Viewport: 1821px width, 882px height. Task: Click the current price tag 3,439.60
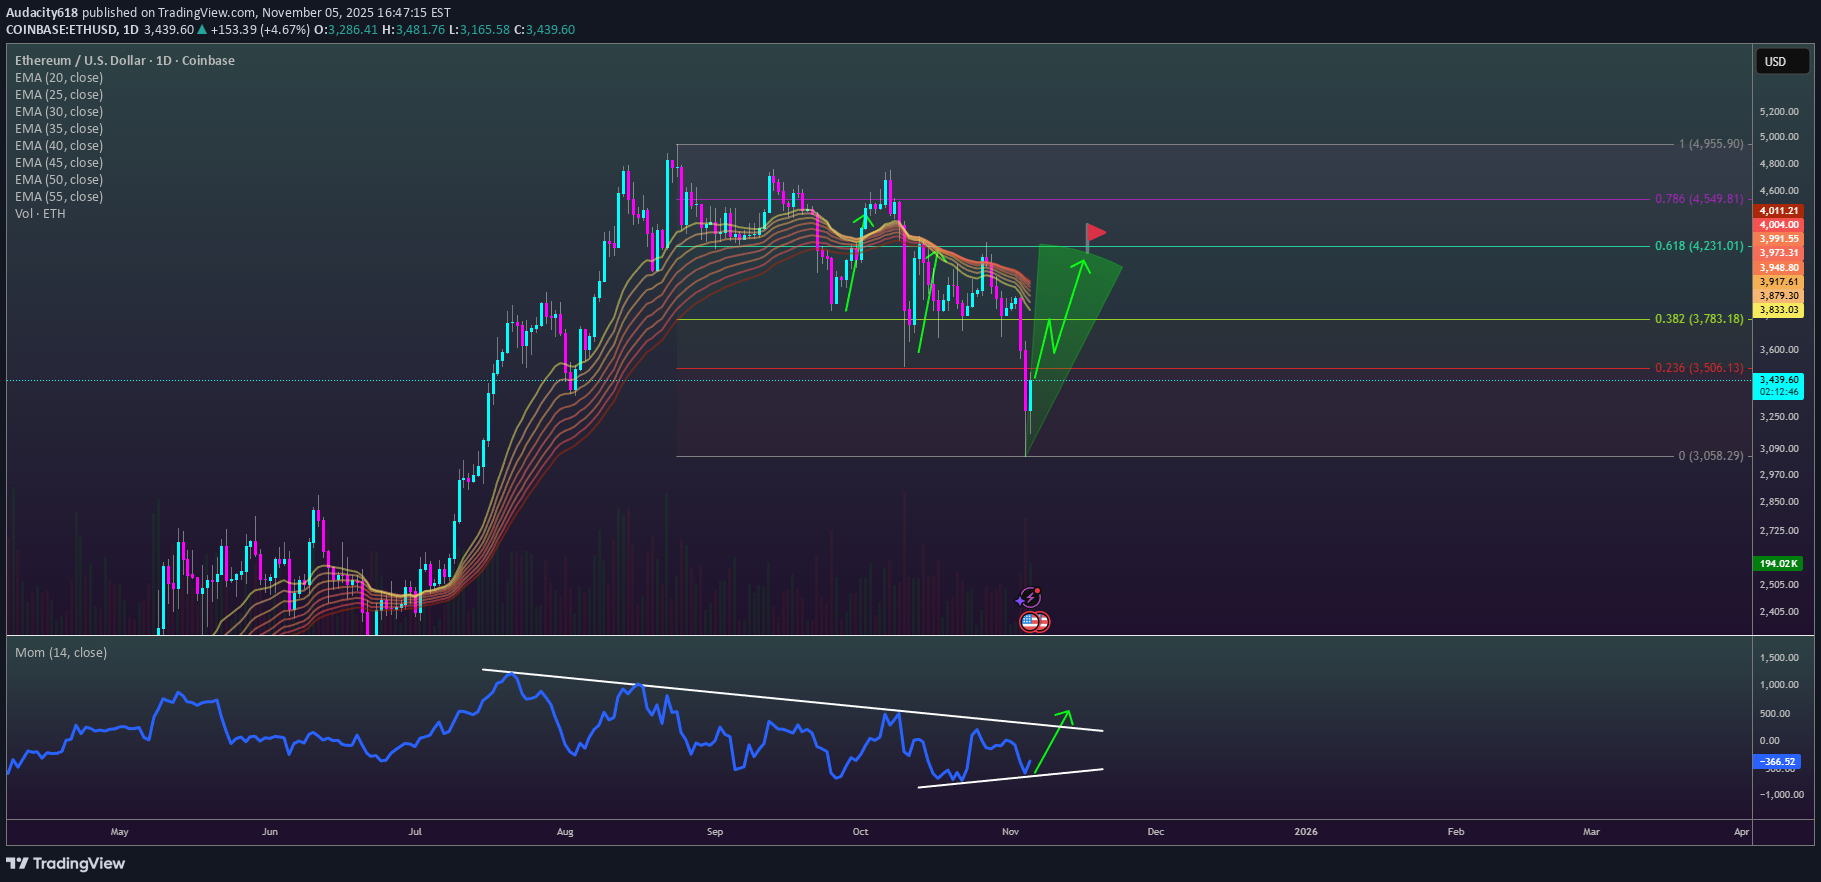[x=1779, y=380]
